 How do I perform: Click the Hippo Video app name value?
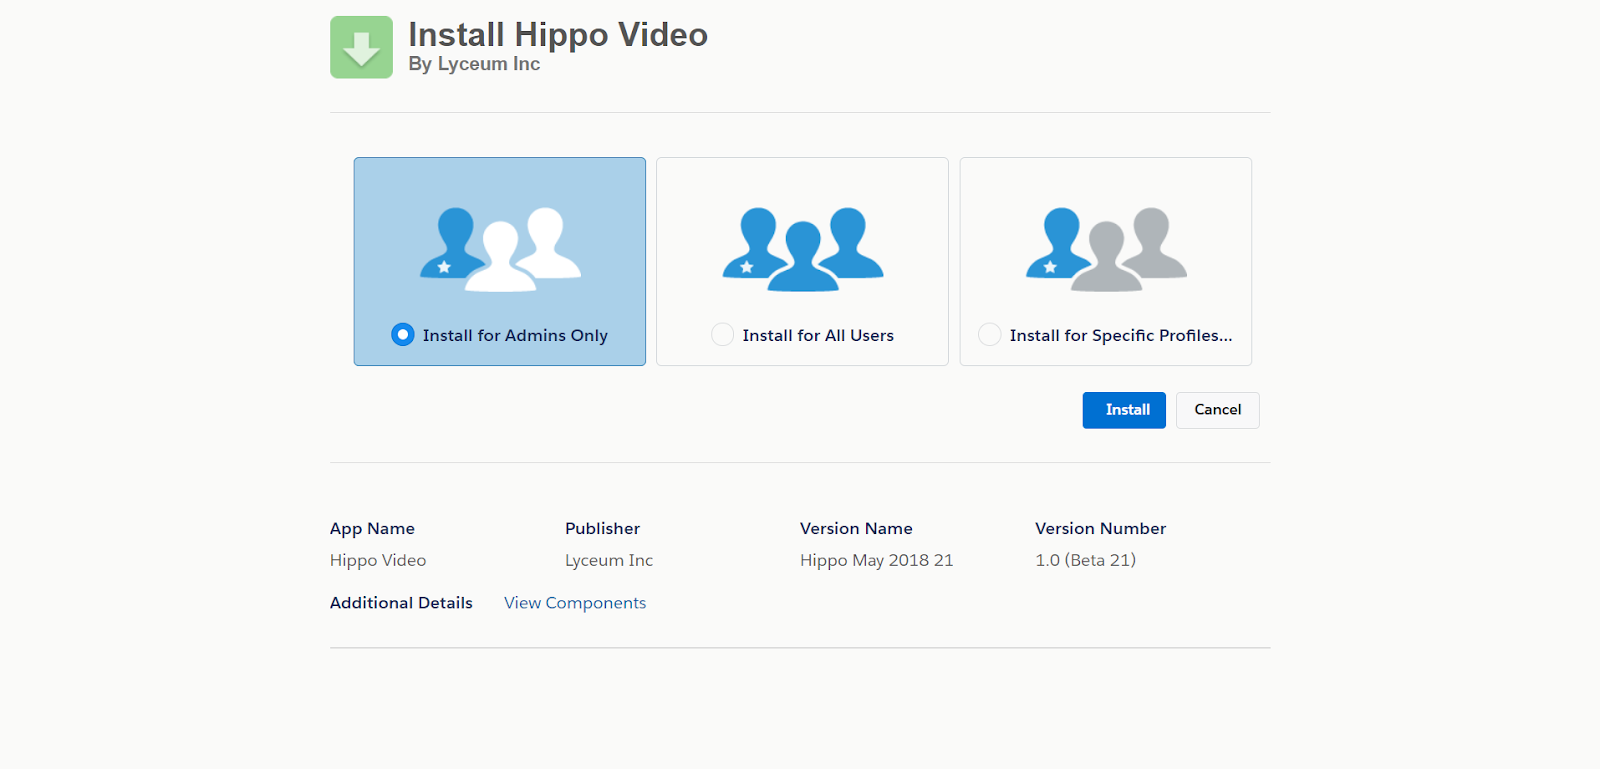378,561
